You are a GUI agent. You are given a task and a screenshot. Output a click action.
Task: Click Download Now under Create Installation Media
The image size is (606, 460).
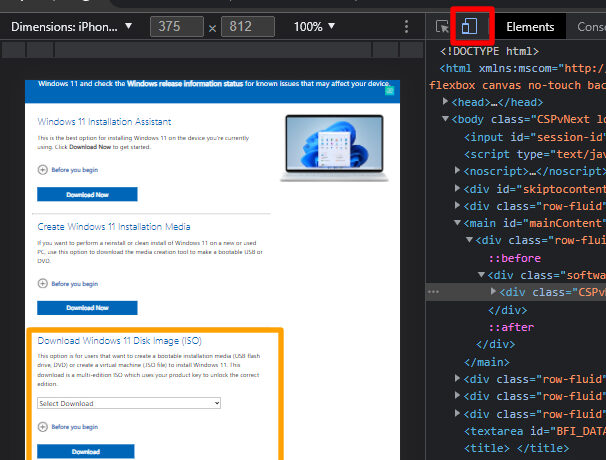coord(87,308)
